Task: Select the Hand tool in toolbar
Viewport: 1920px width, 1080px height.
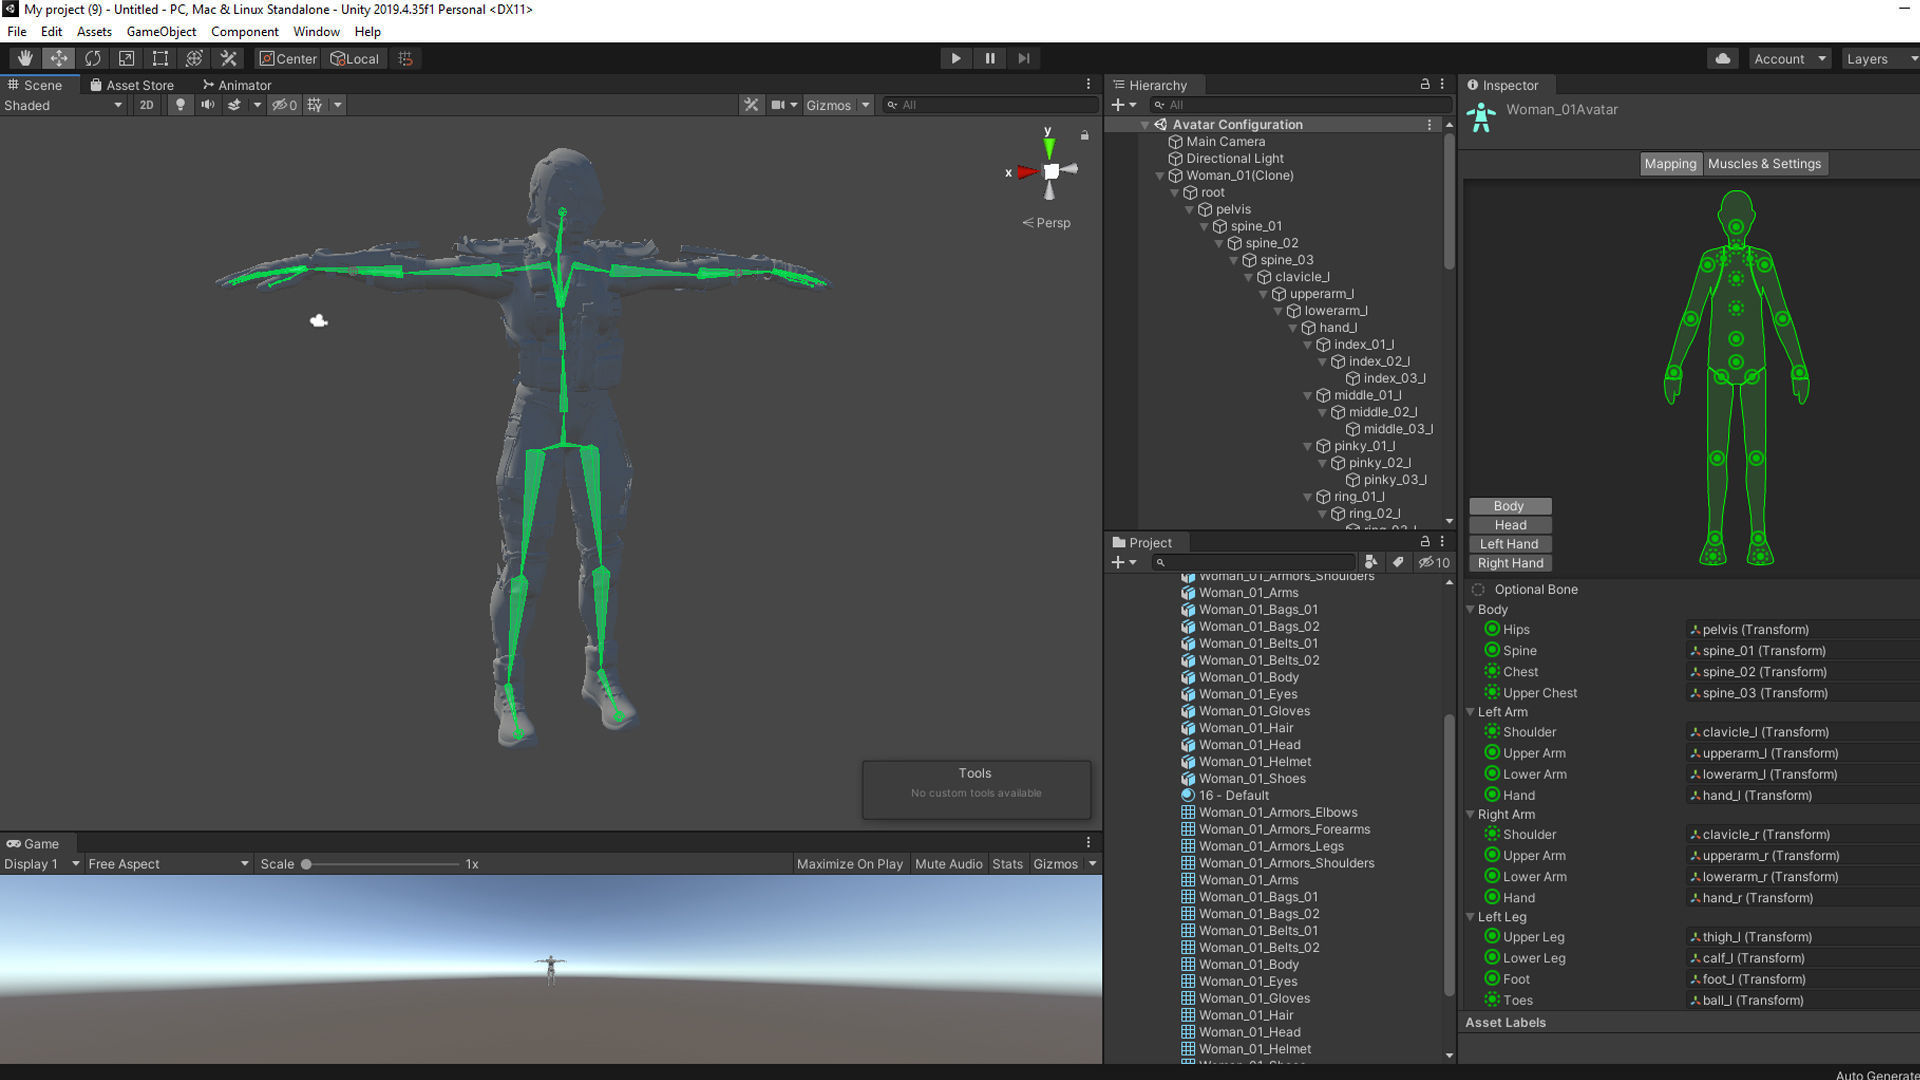Action: point(25,59)
